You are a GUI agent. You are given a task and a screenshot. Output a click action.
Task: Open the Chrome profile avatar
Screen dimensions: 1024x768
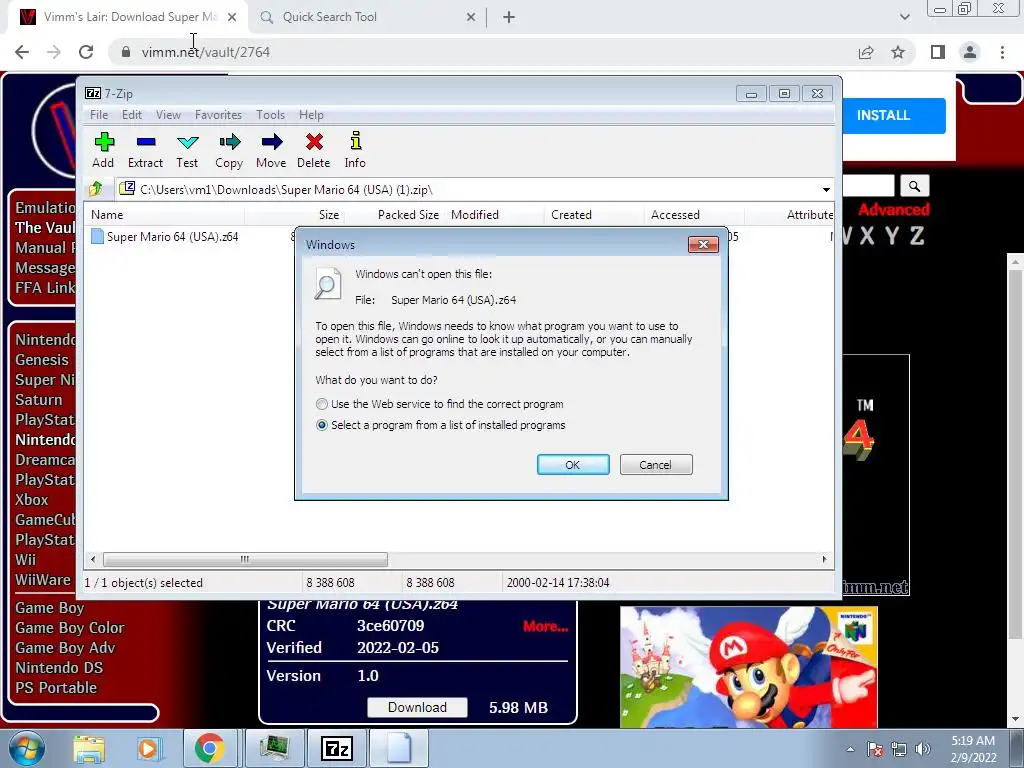pyautogui.click(x=970, y=52)
